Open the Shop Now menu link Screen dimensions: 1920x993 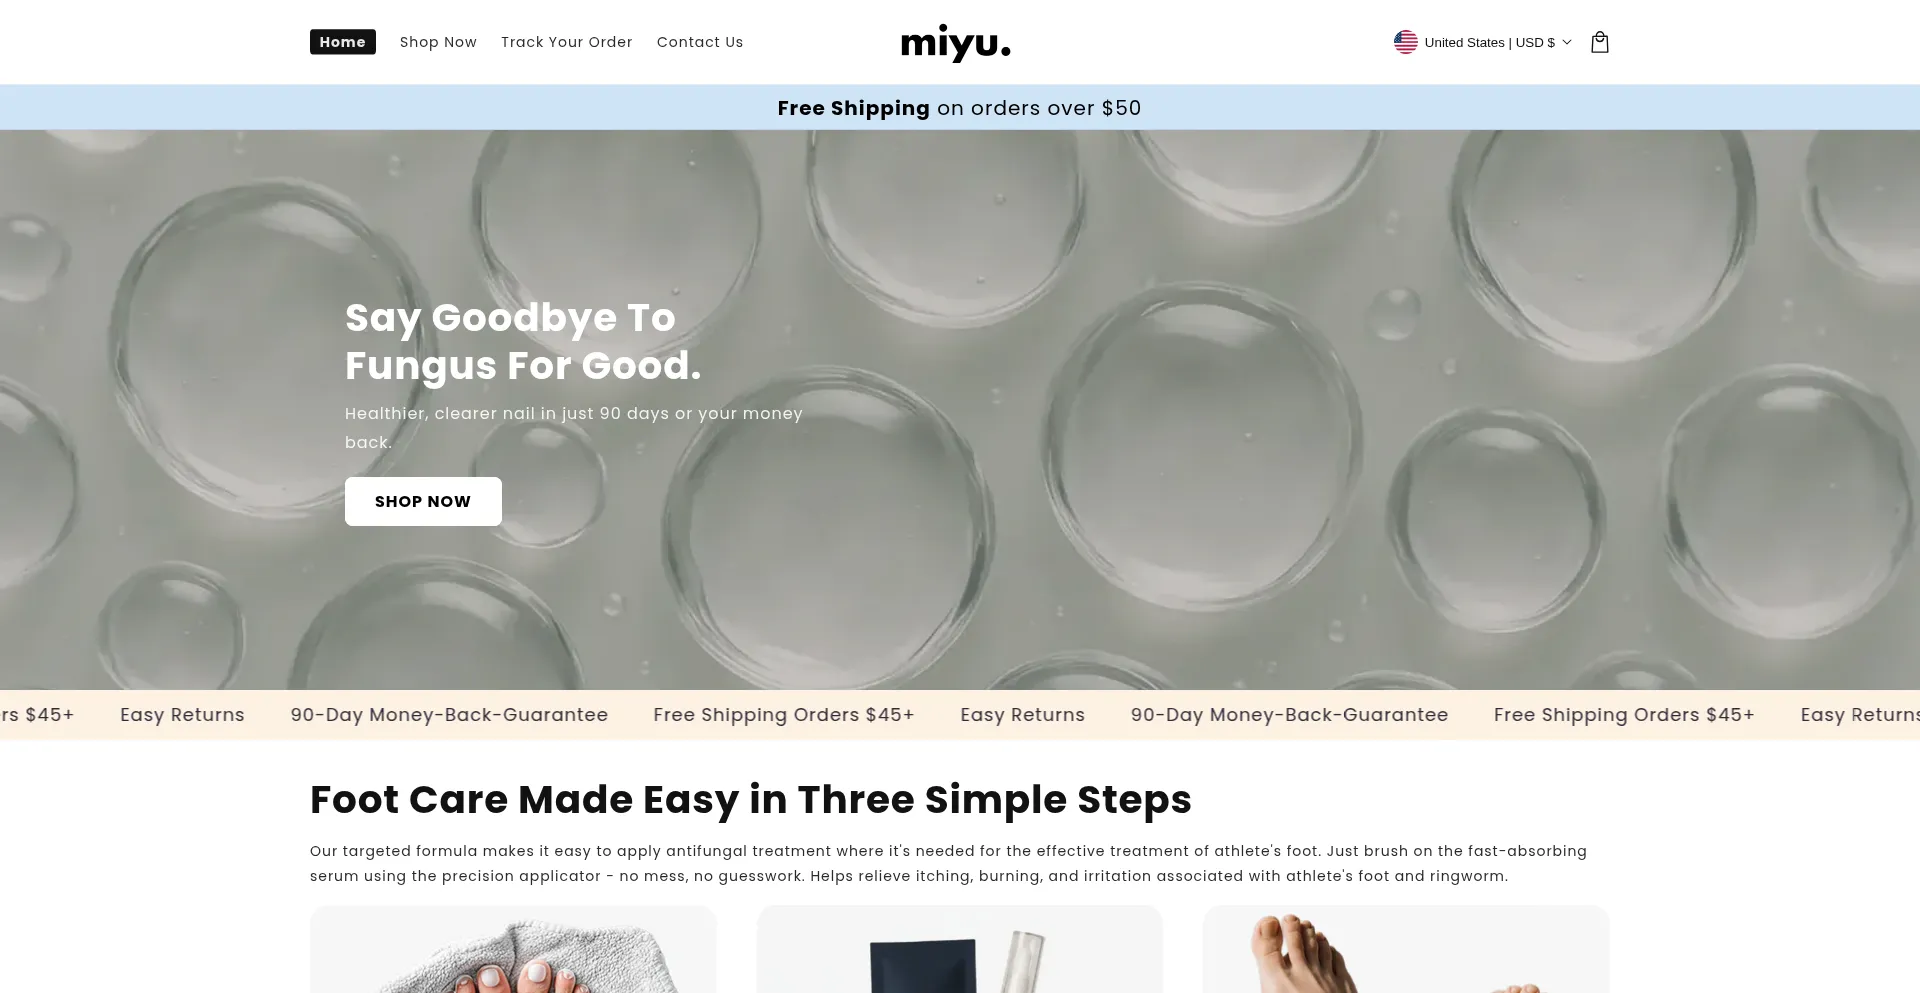(438, 42)
